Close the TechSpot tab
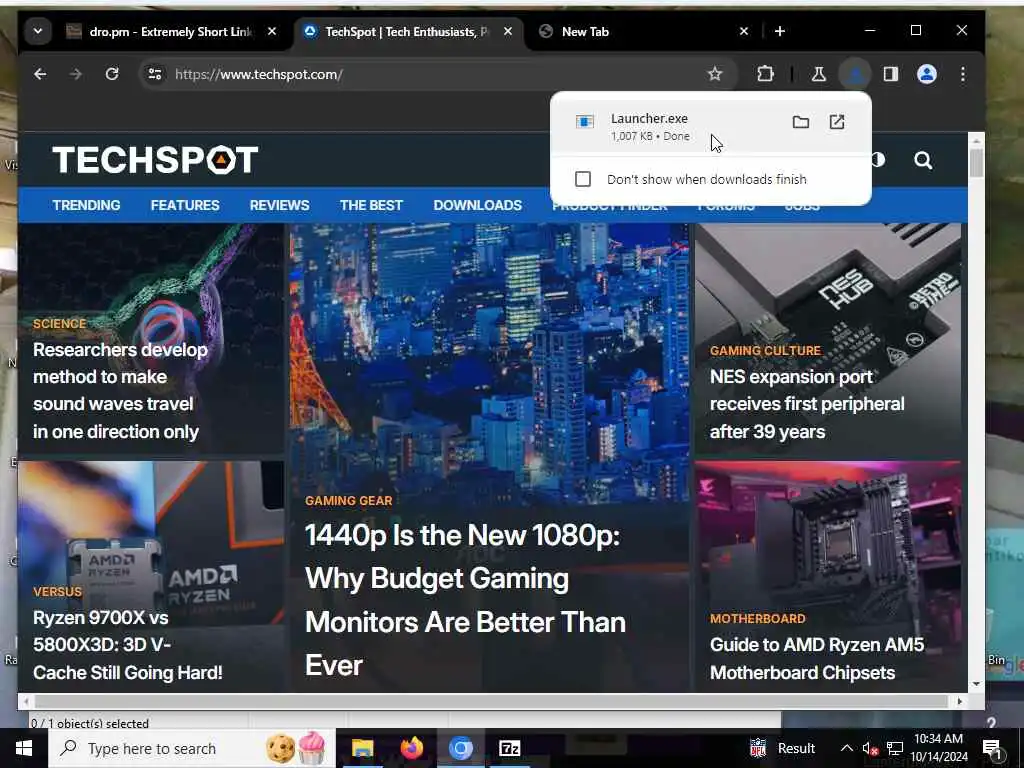 tap(507, 31)
